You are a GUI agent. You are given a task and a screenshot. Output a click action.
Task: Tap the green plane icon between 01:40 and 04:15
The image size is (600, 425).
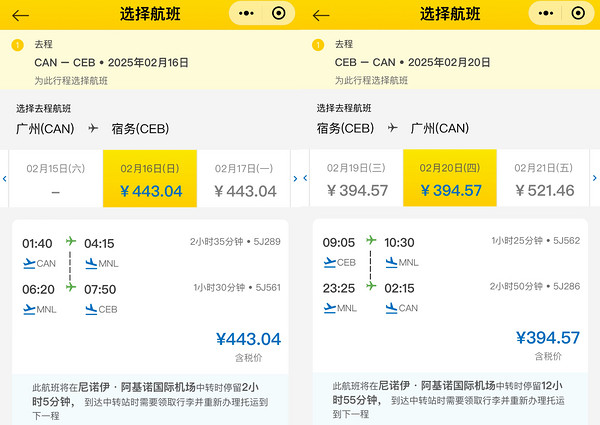pyautogui.click(x=70, y=241)
